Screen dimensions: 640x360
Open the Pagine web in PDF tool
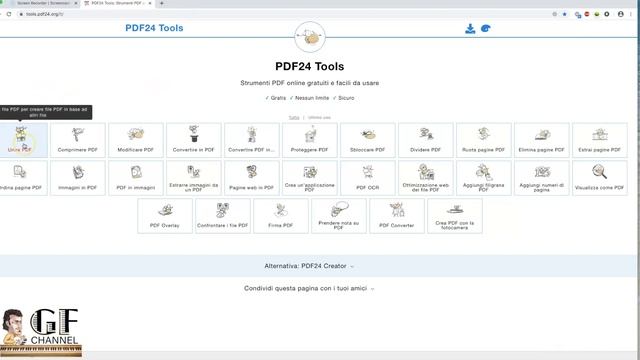point(251,178)
